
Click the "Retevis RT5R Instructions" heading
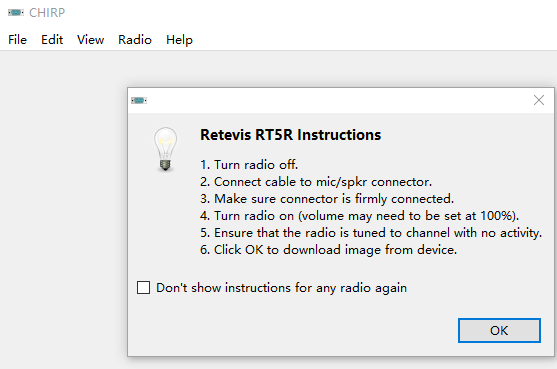(291, 135)
